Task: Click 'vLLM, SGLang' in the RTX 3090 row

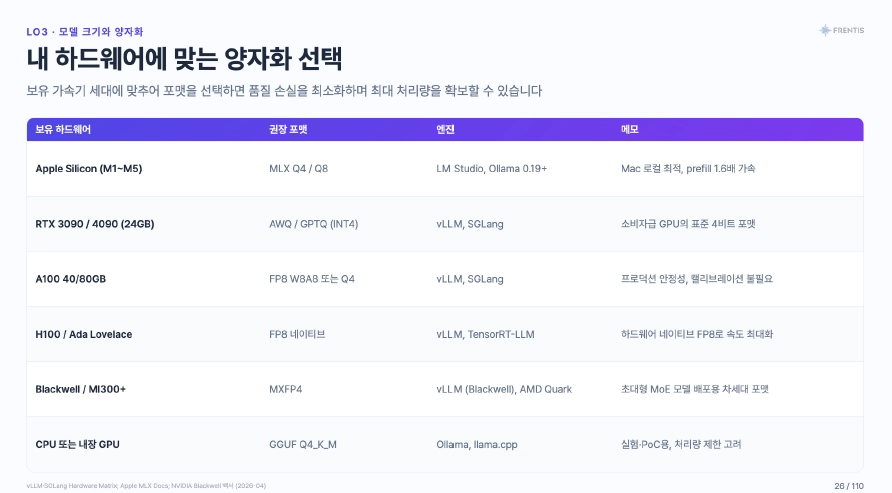Action: coord(470,224)
